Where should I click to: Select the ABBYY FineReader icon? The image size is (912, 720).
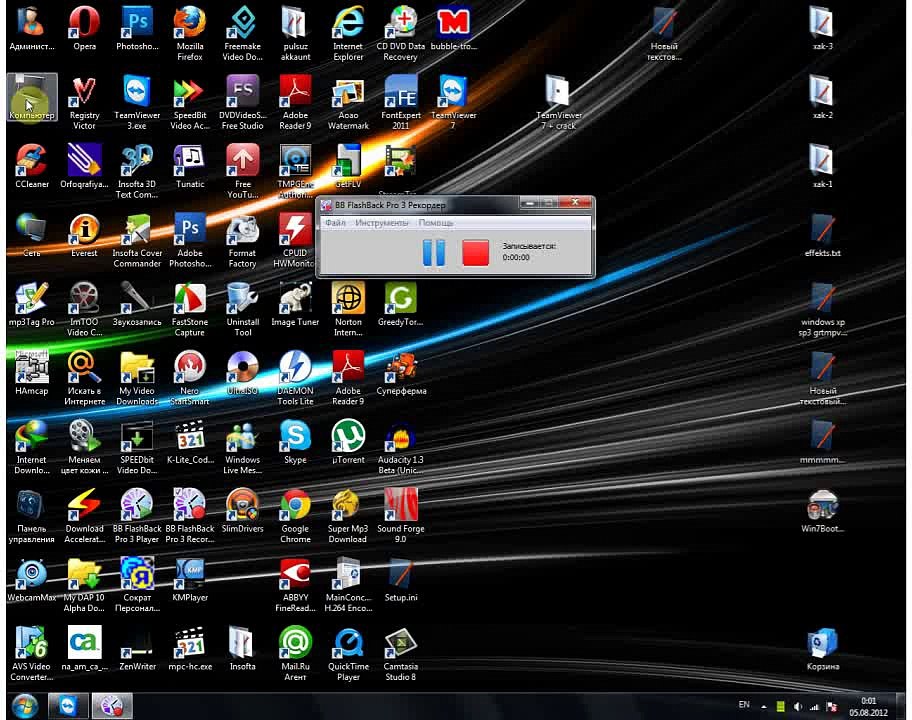(295, 584)
